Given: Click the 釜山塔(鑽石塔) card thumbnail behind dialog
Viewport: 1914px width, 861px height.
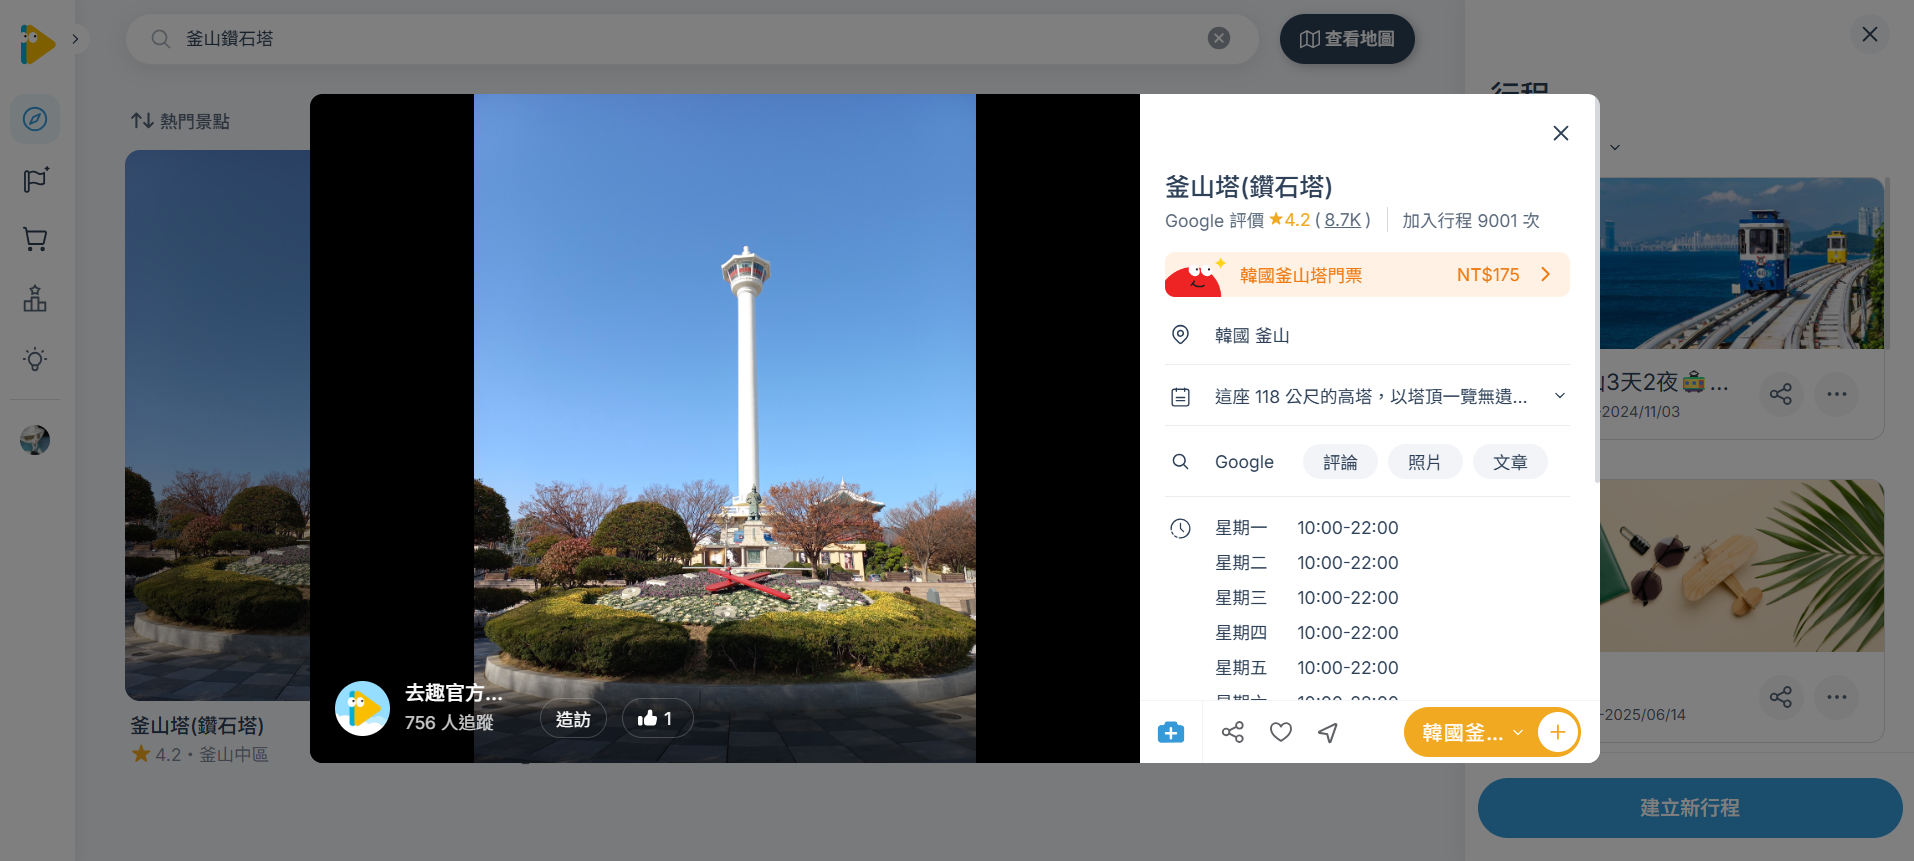Looking at the screenshot, I should [x=217, y=425].
